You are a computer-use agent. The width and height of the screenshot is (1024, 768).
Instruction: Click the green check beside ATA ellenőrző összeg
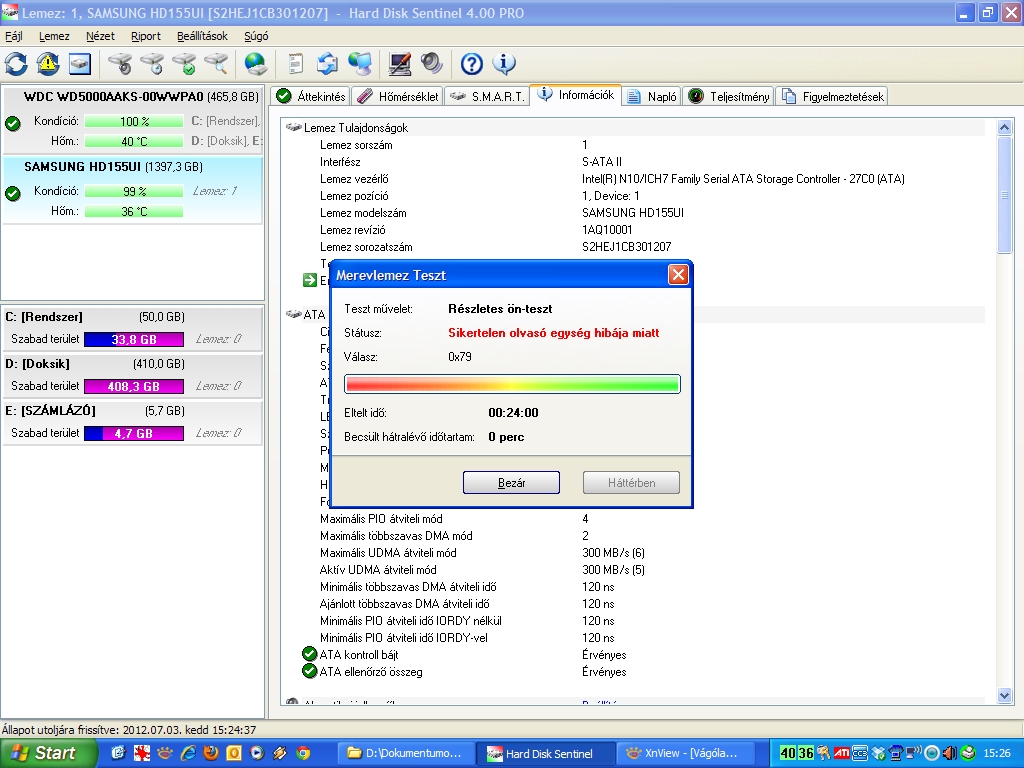tap(310, 671)
